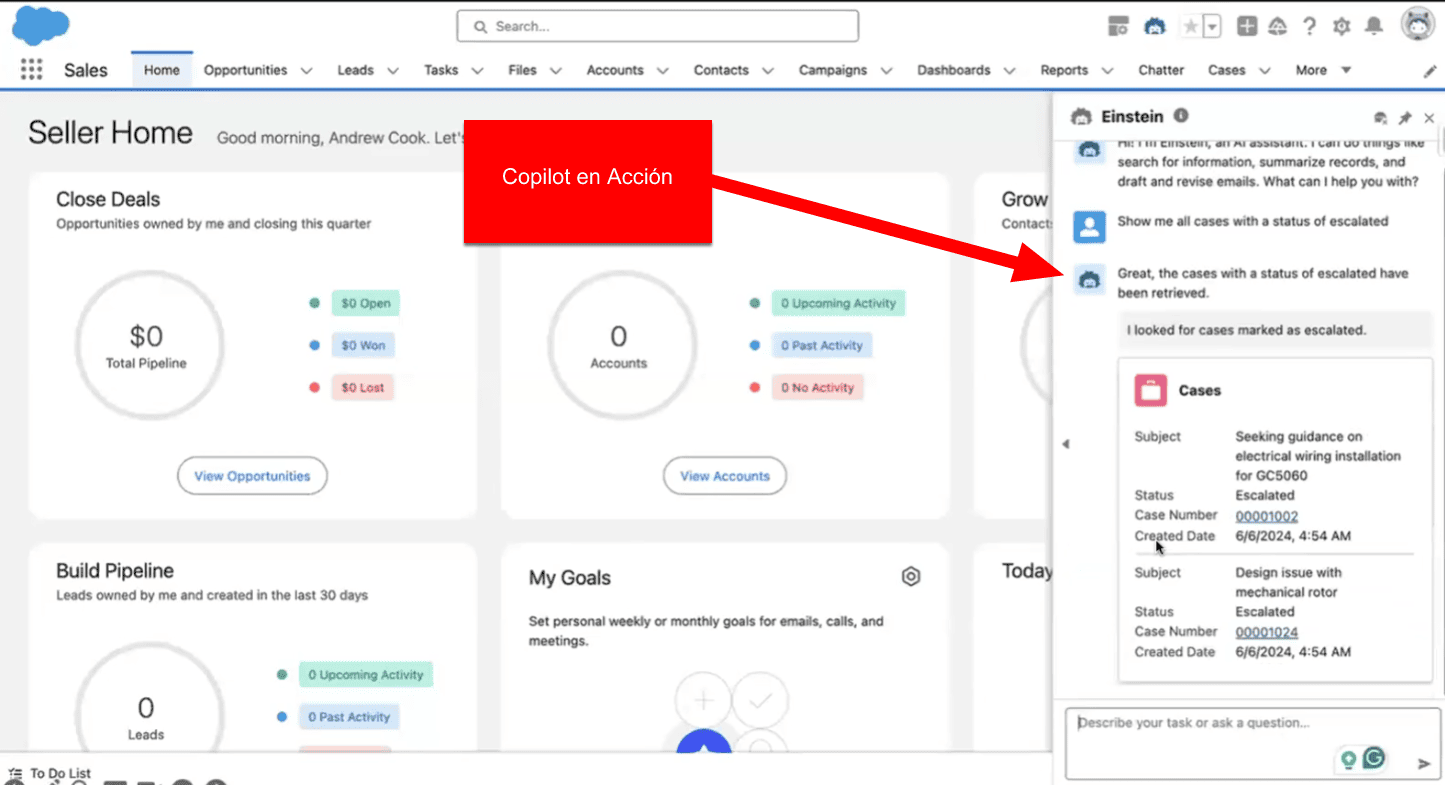
Task: Expand the Files tab chevron
Action: click(555, 71)
